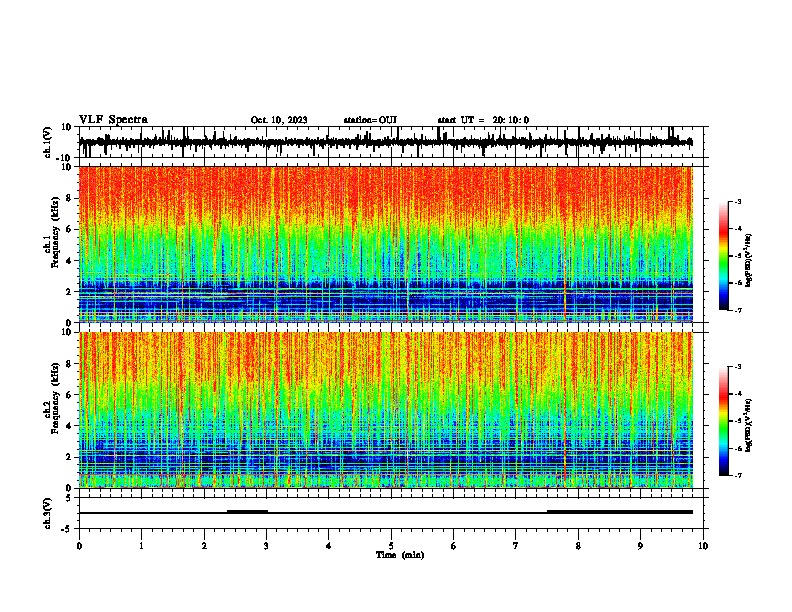Click the "4" kHz tick on ch.1 spectrogram
The height and width of the screenshot is (612, 792).
(x=69, y=261)
